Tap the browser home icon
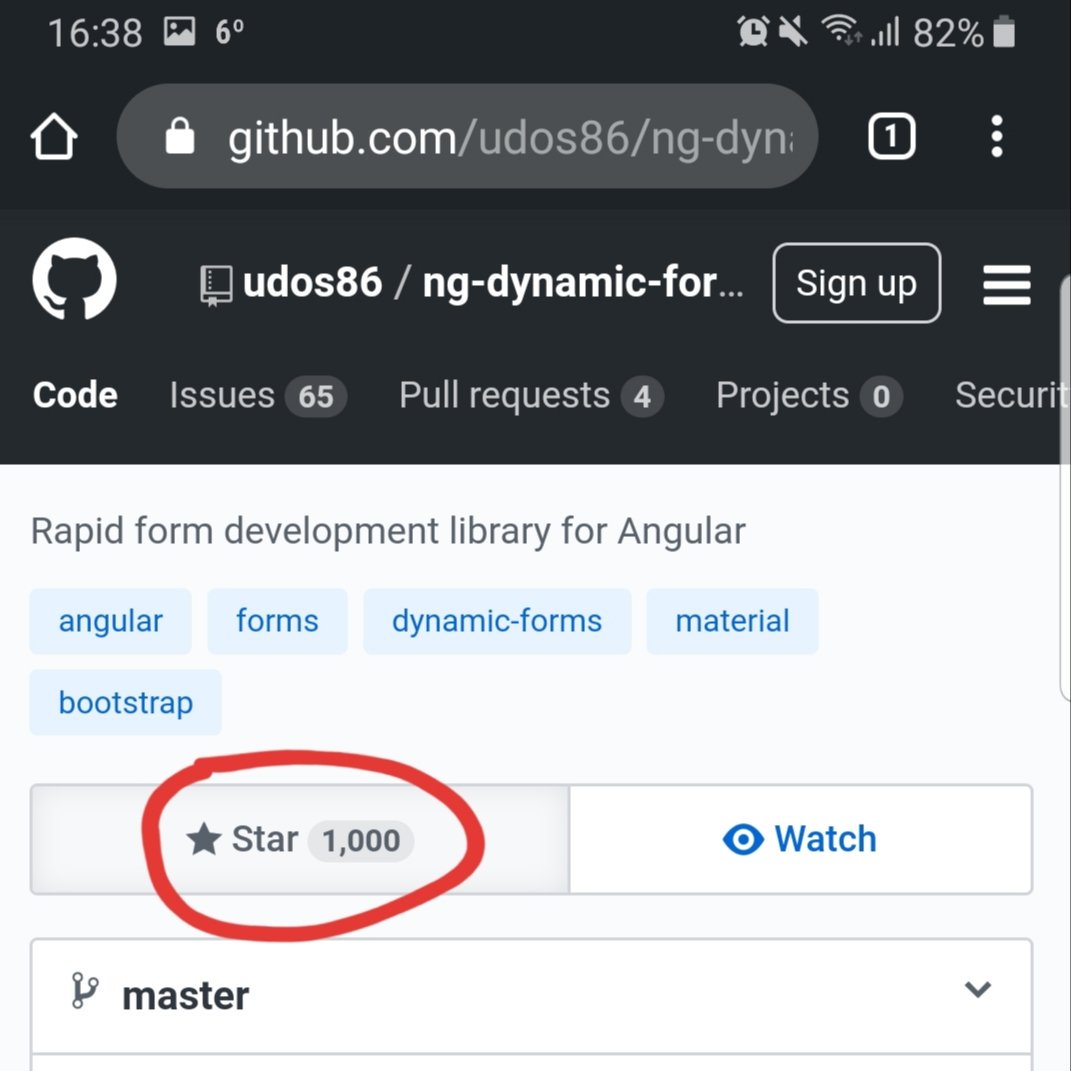The image size is (1071, 1071). 53,137
